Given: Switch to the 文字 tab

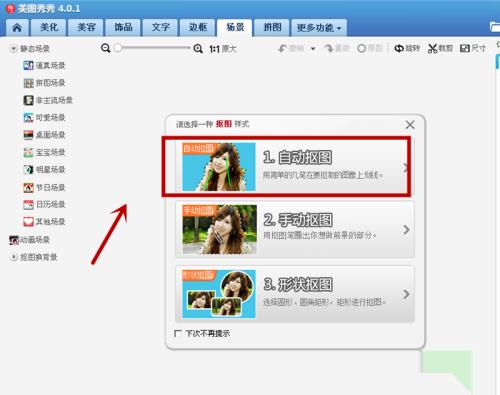Looking at the screenshot, I should pyautogui.click(x=161, y=27).
